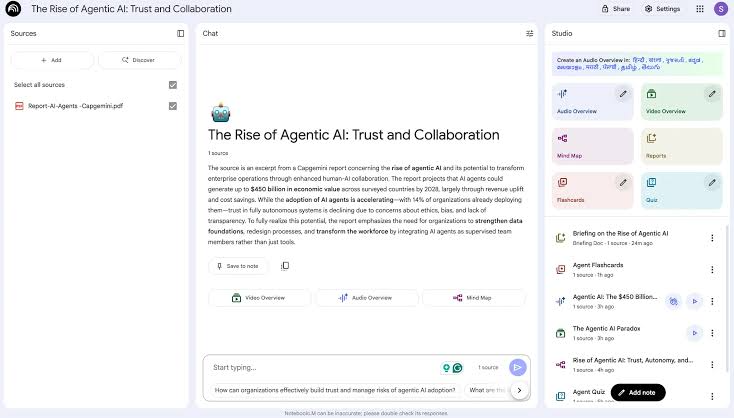Open more options for The Agentic AI Paradox
734x418 pixels.
click(x=712, y=333)
